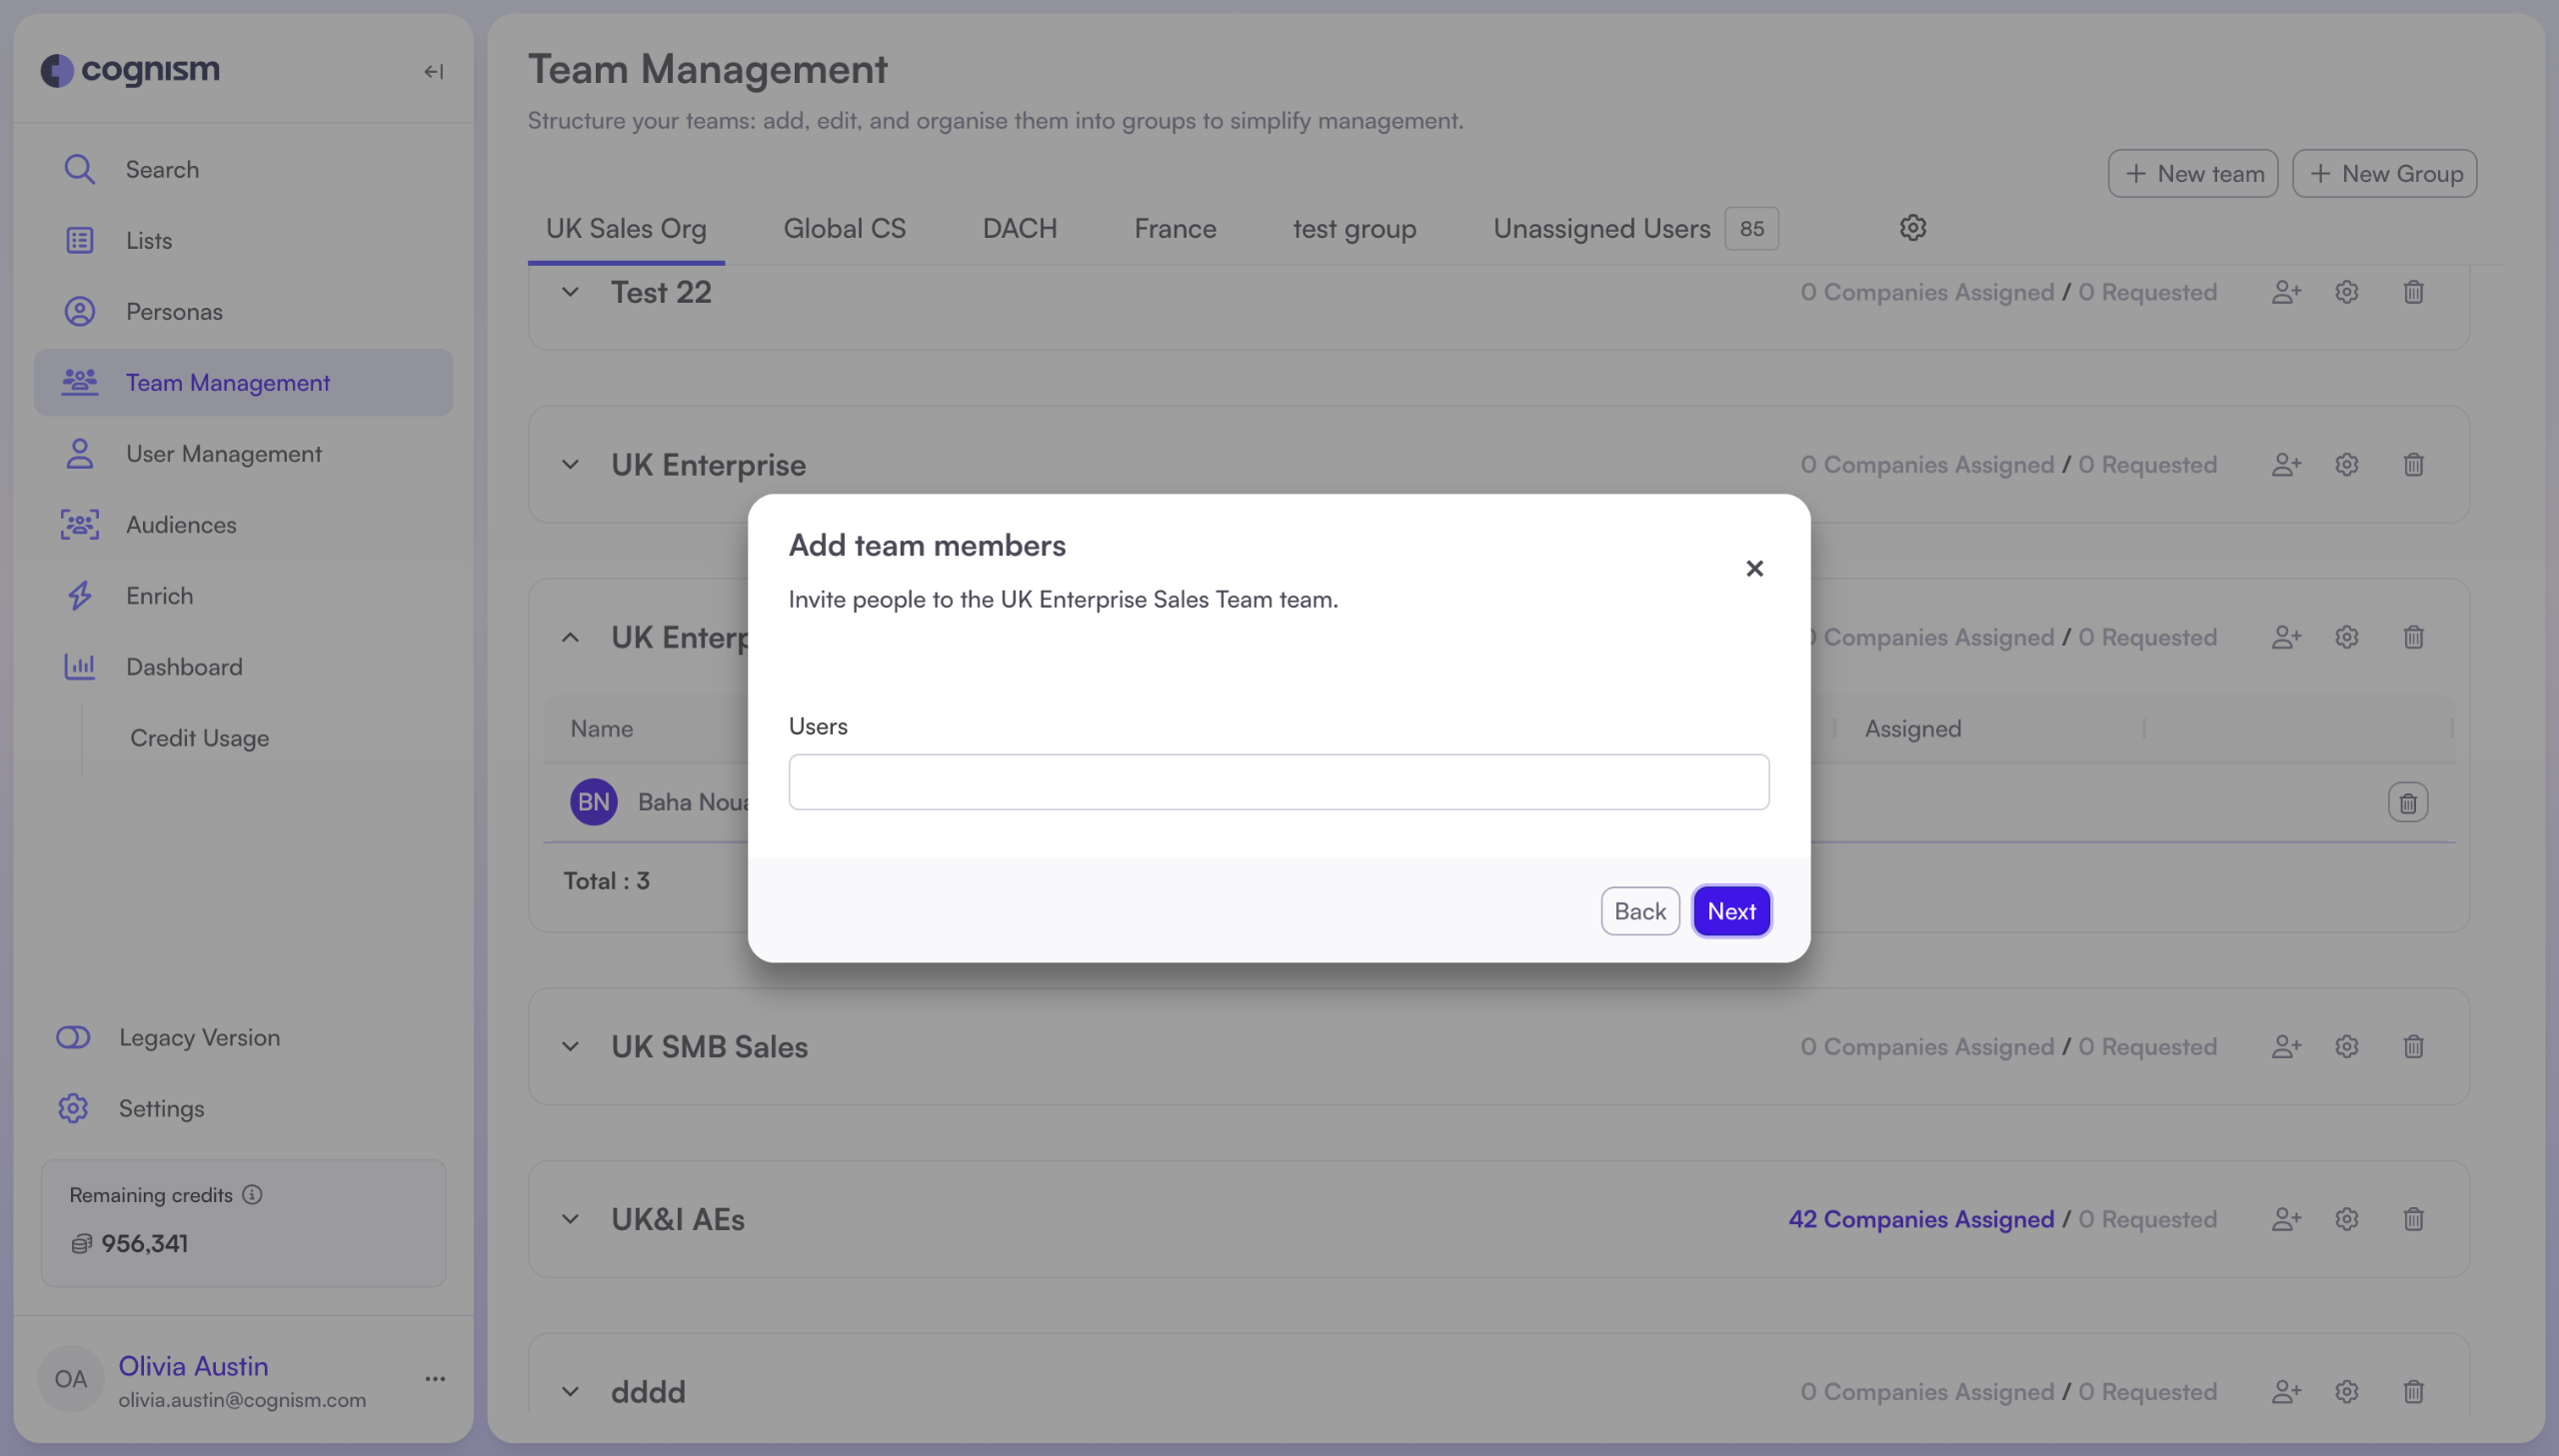Screen dimensions: 2559x1456
Task: Expand the dddd team row
Action: point(570,1391)
